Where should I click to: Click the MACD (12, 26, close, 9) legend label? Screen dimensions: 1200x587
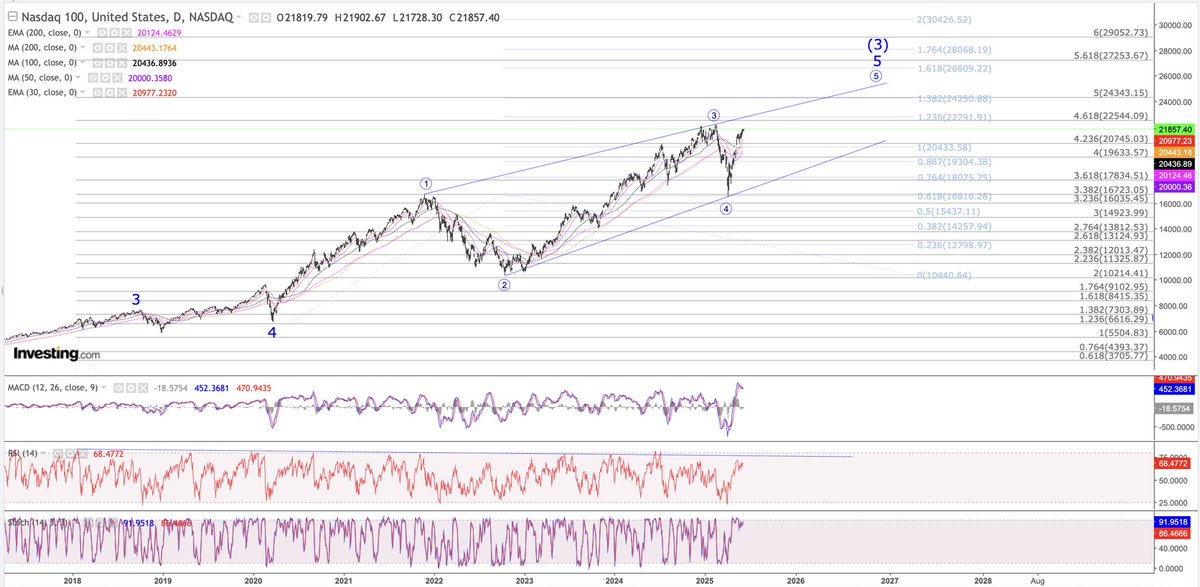click(52, 387)
